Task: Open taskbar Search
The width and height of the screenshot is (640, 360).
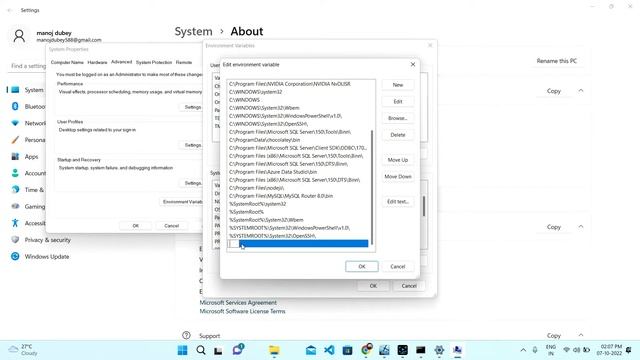Action: pos(200,350)
